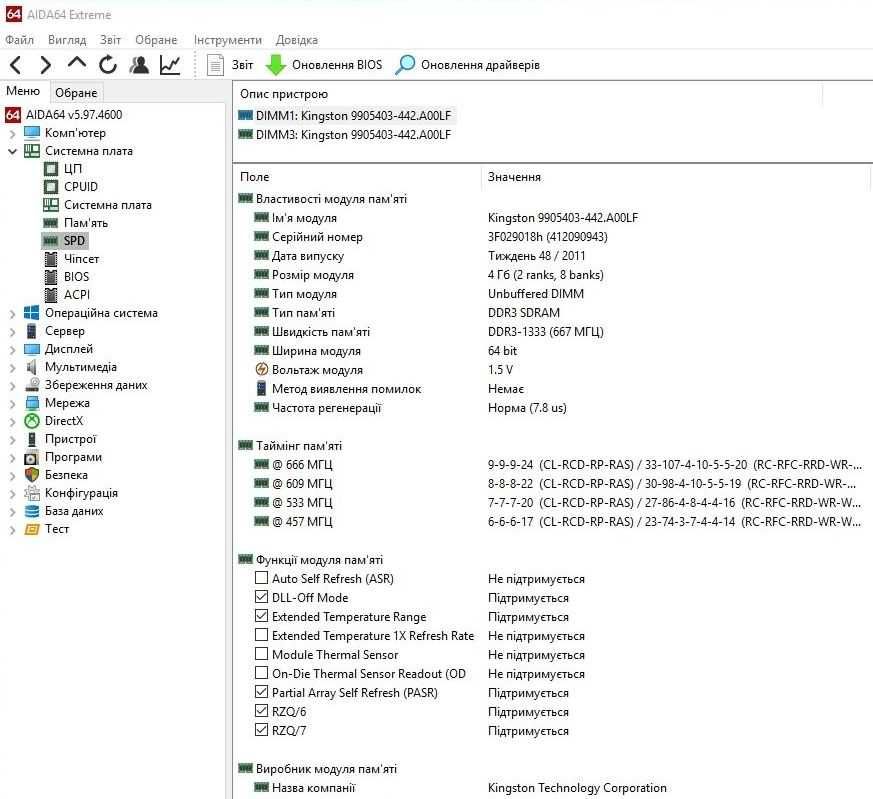Select the ЦП processor icon in tree
This screenshot has width=873, height=799.
tap(51, 169)
